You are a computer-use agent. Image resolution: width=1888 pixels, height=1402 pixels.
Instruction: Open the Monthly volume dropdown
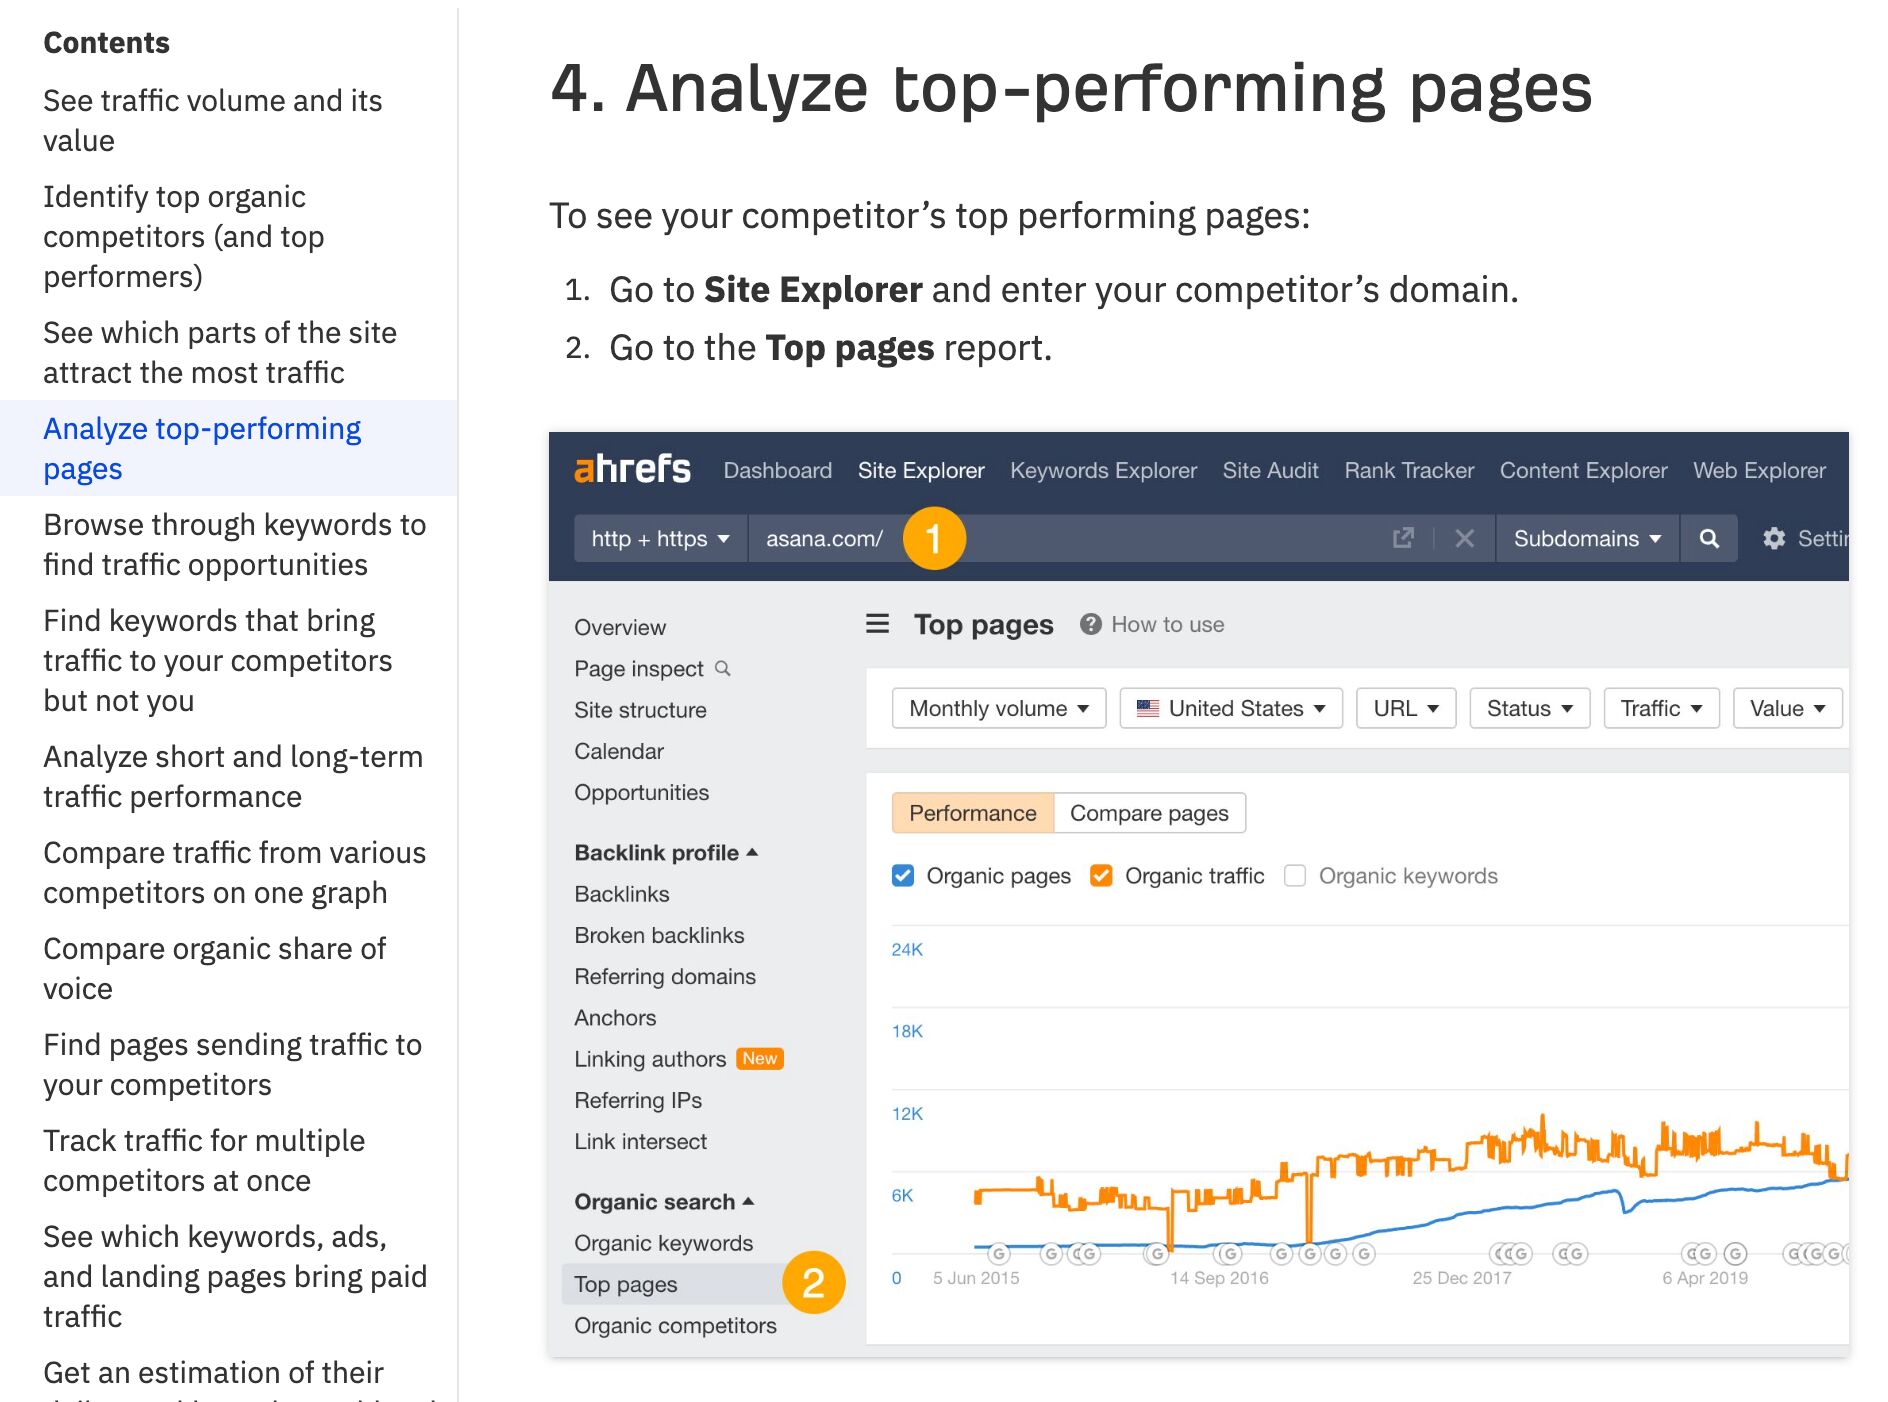click(x=998, y=708)
